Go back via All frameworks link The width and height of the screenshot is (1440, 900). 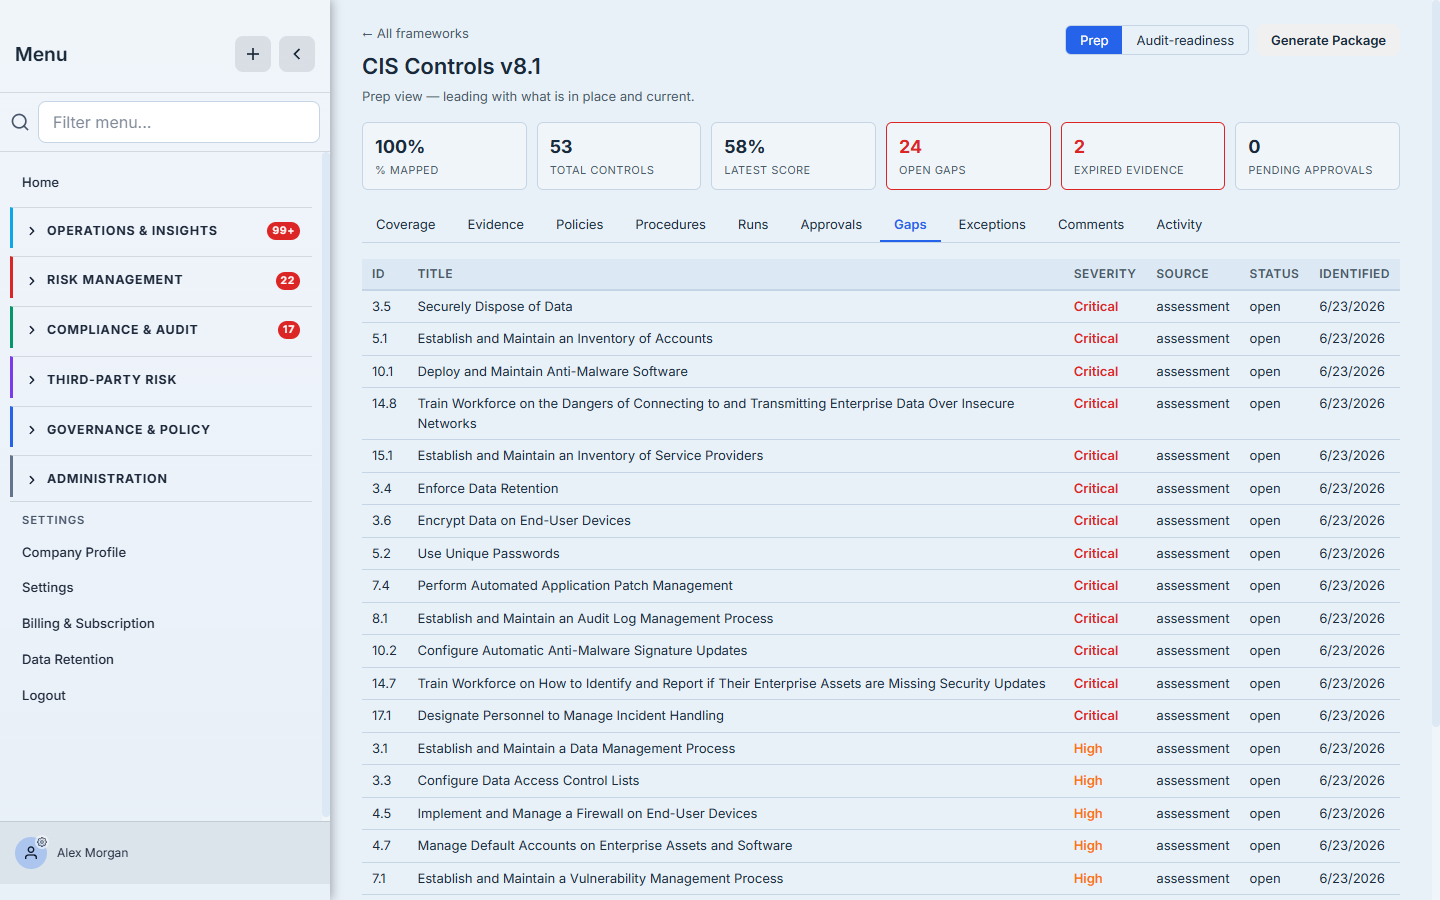[x=415, y=34]
